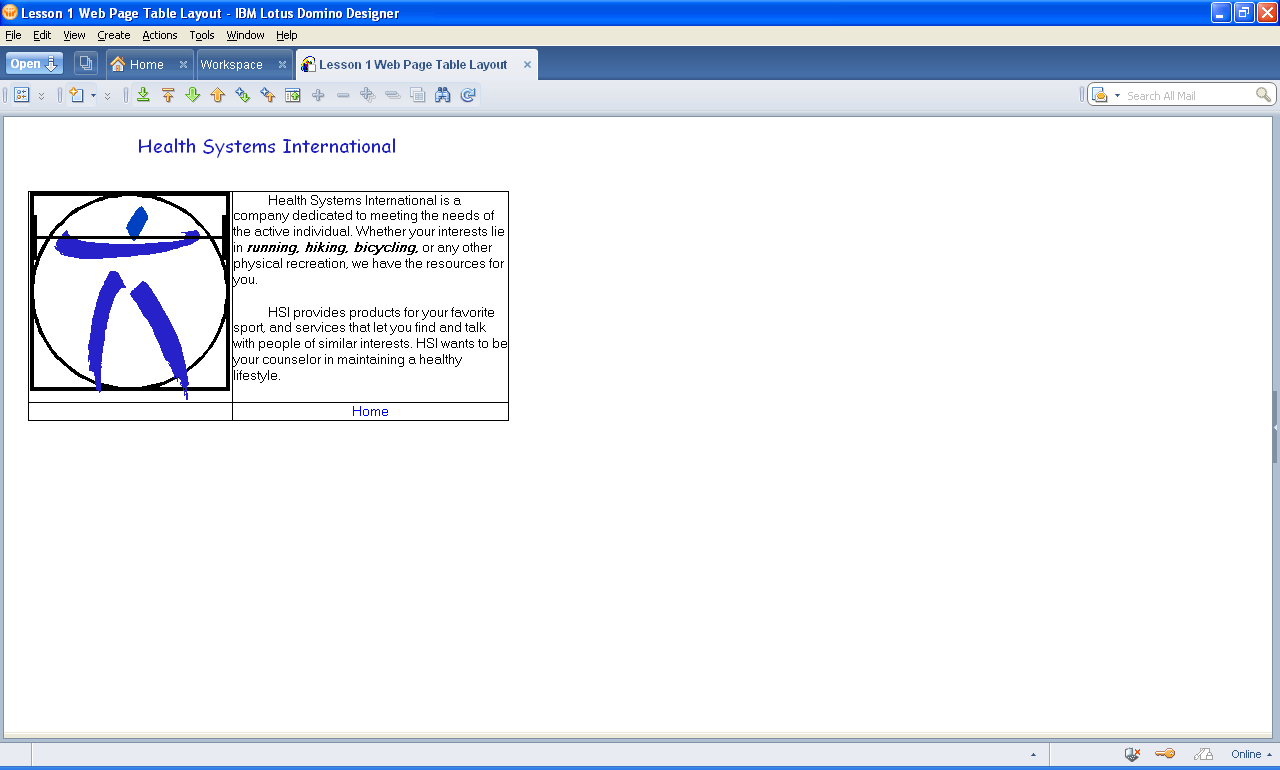Open the Create menu
This screenshot has height=770, width=1280.
click(113, 35)
